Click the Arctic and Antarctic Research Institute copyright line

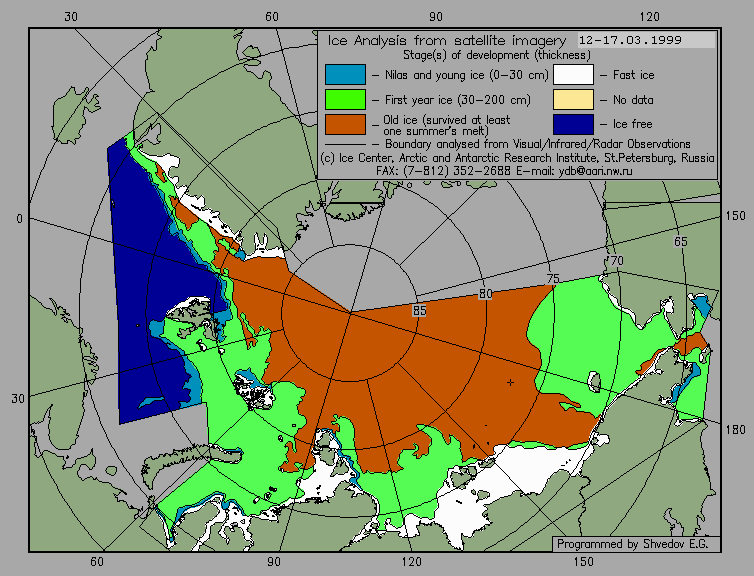(517, 158)
